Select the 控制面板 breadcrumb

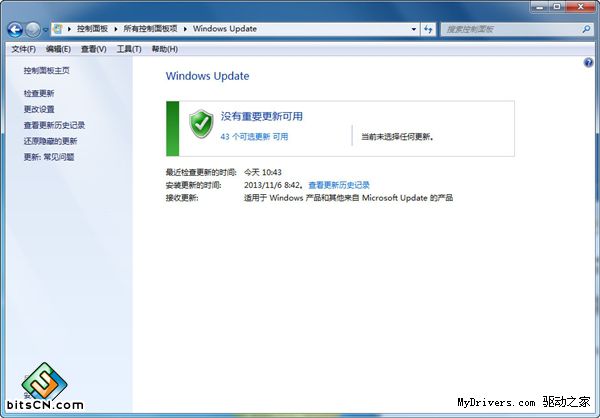pos(92,29)
